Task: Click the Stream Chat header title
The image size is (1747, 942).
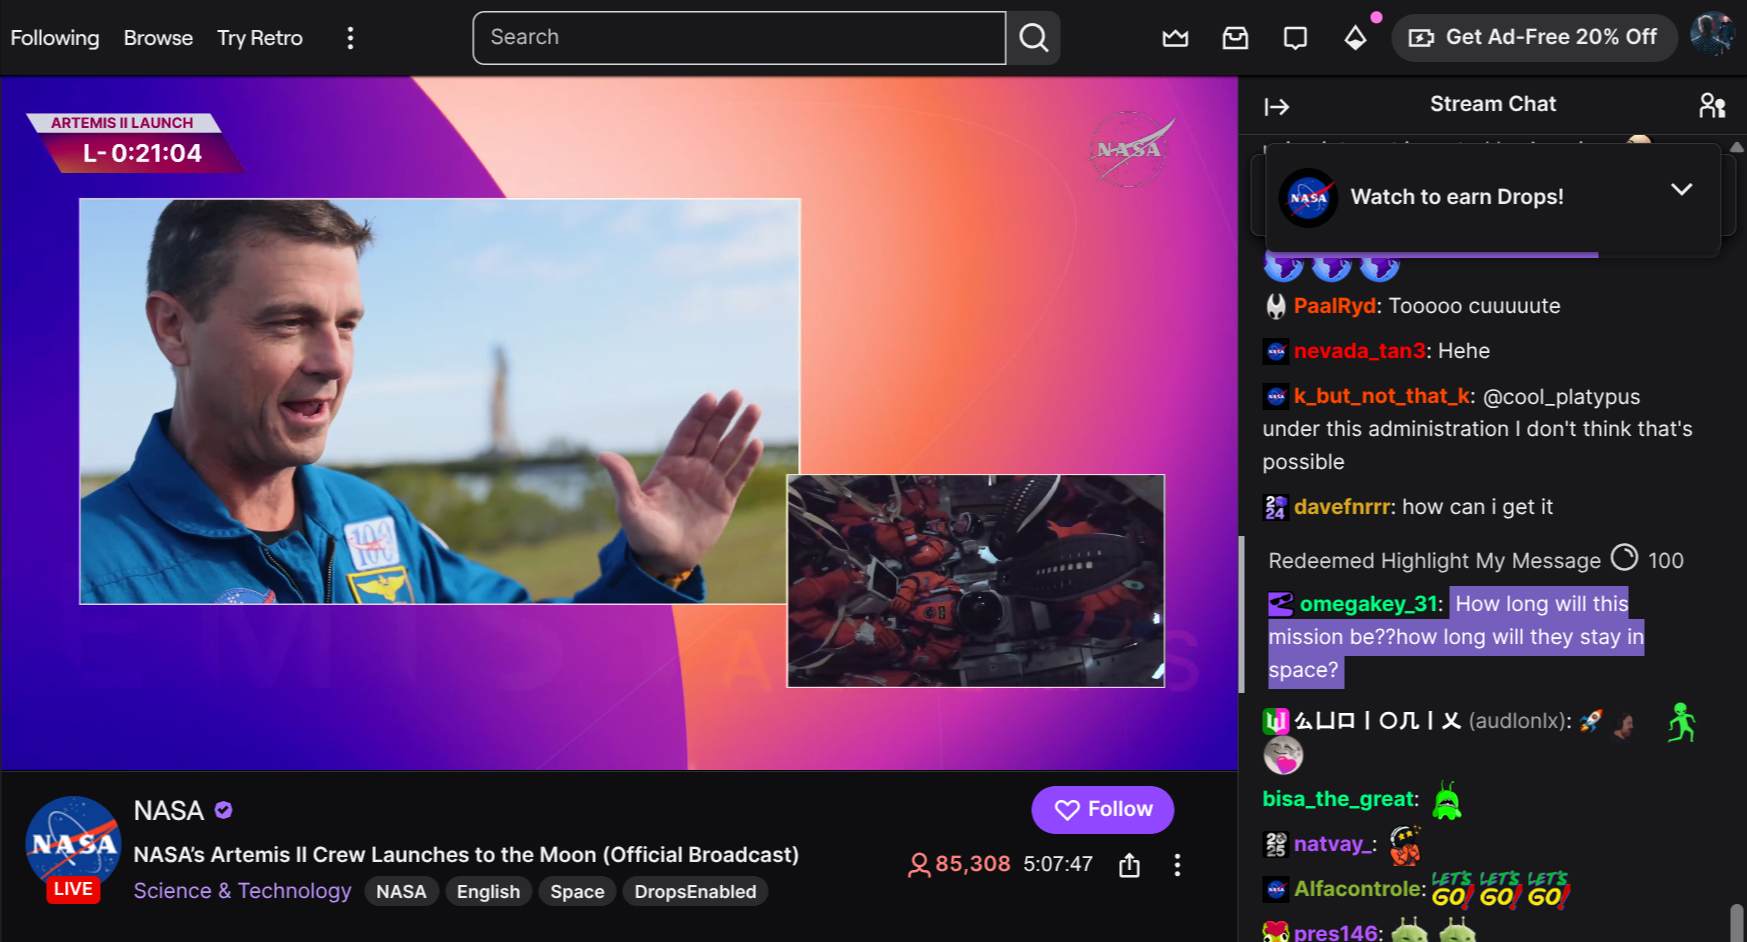Action: click(x=1493, y=104)
